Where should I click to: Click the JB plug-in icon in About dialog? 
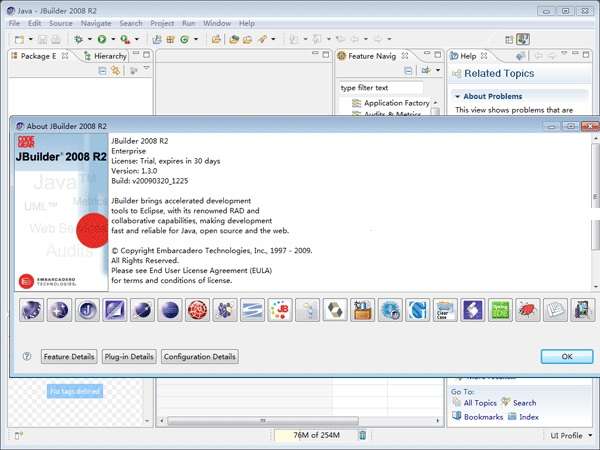tap(280, 310)
